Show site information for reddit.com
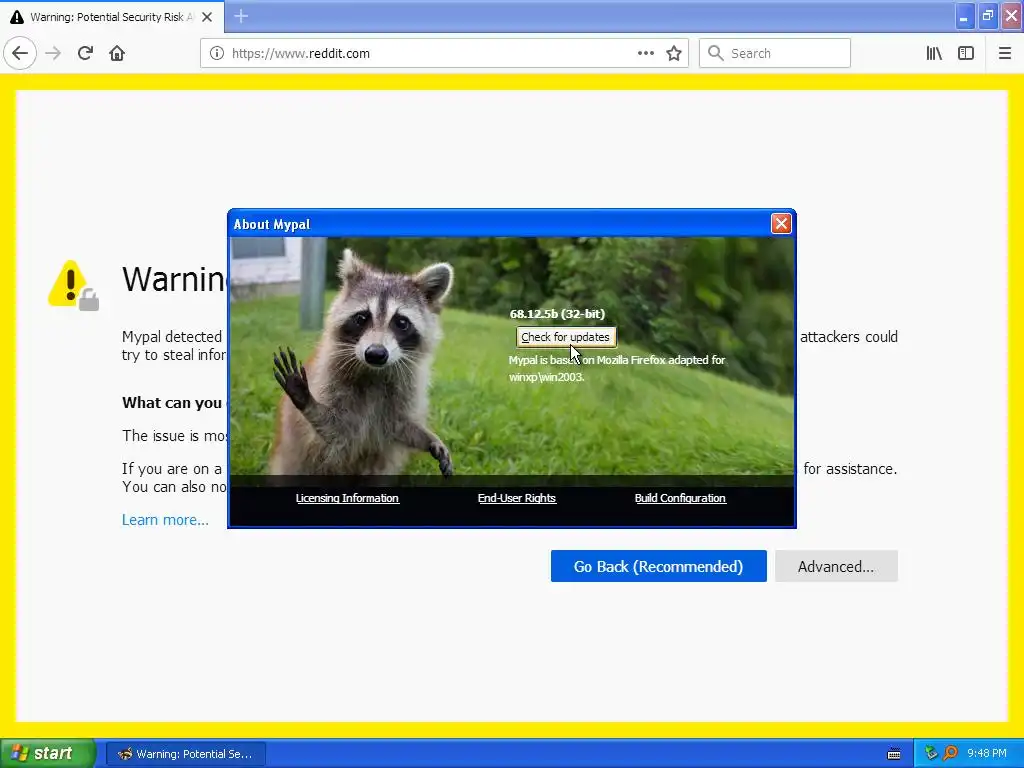This screenshot has width=1024, height=768. [x=217, y=53]
